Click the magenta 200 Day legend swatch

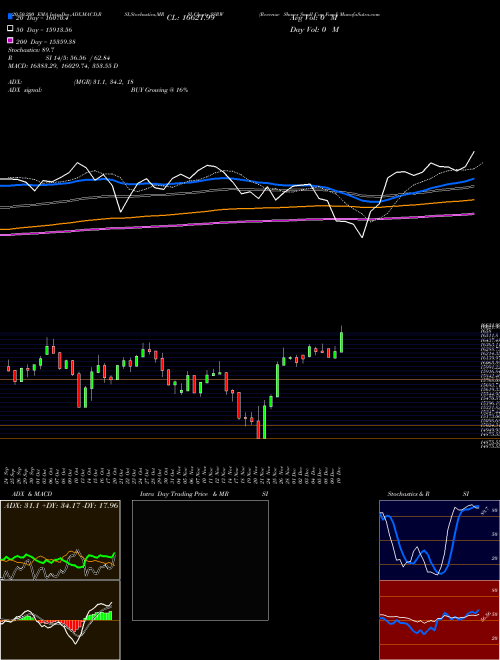(10, 40)
